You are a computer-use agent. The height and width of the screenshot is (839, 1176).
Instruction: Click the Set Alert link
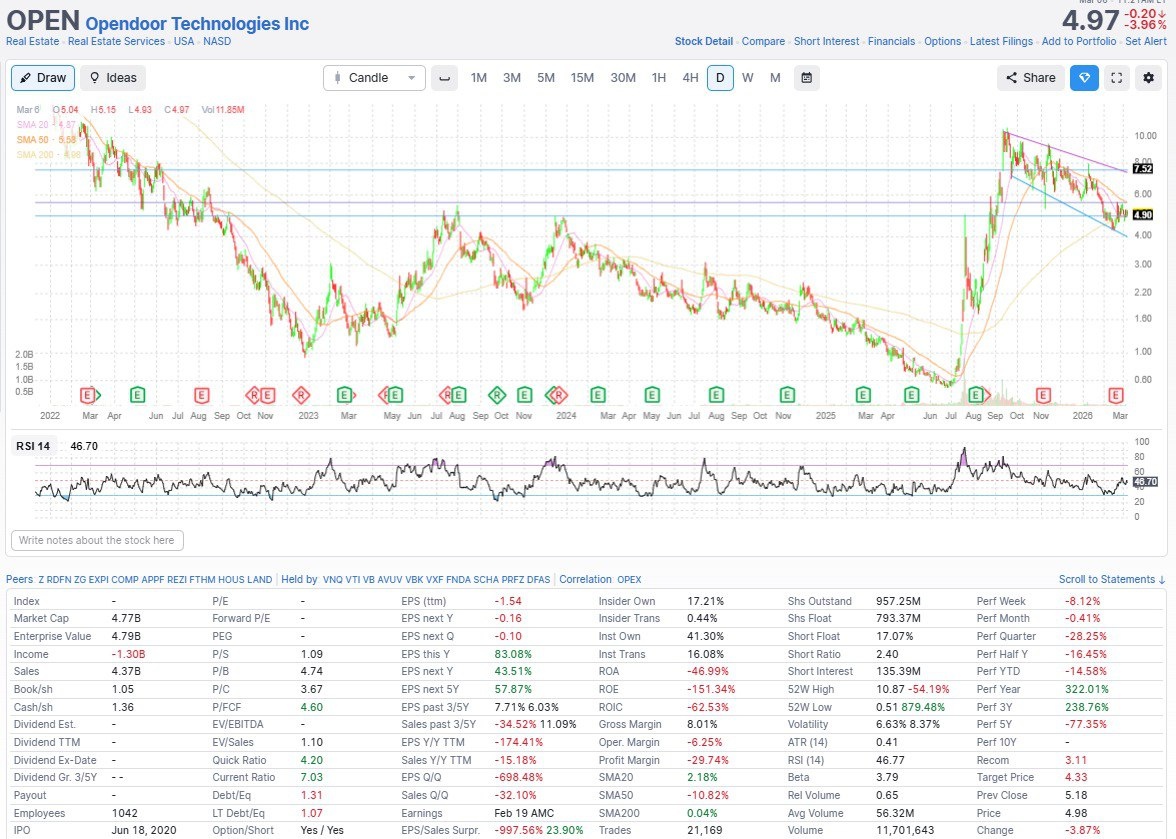[x=1145, y=41]
